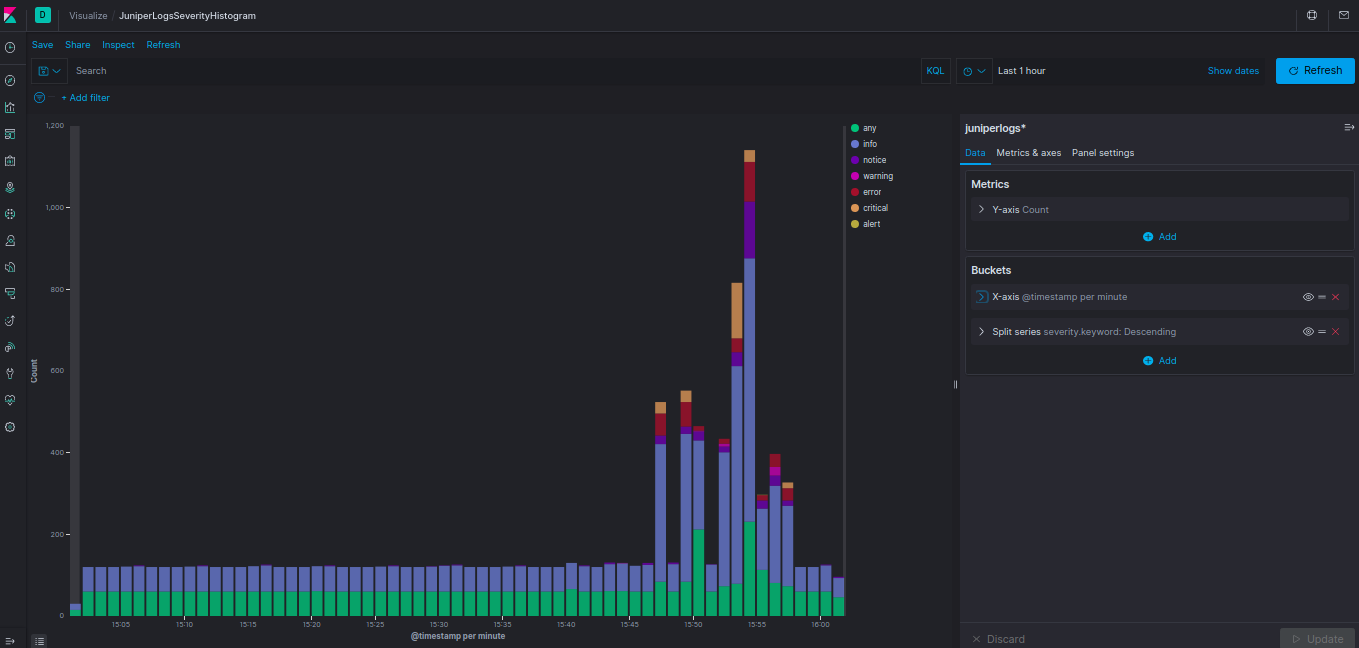Toggle visibility of Split series bucket
Viewport: 1359px width, 648px height.
tap(1308, 331)
